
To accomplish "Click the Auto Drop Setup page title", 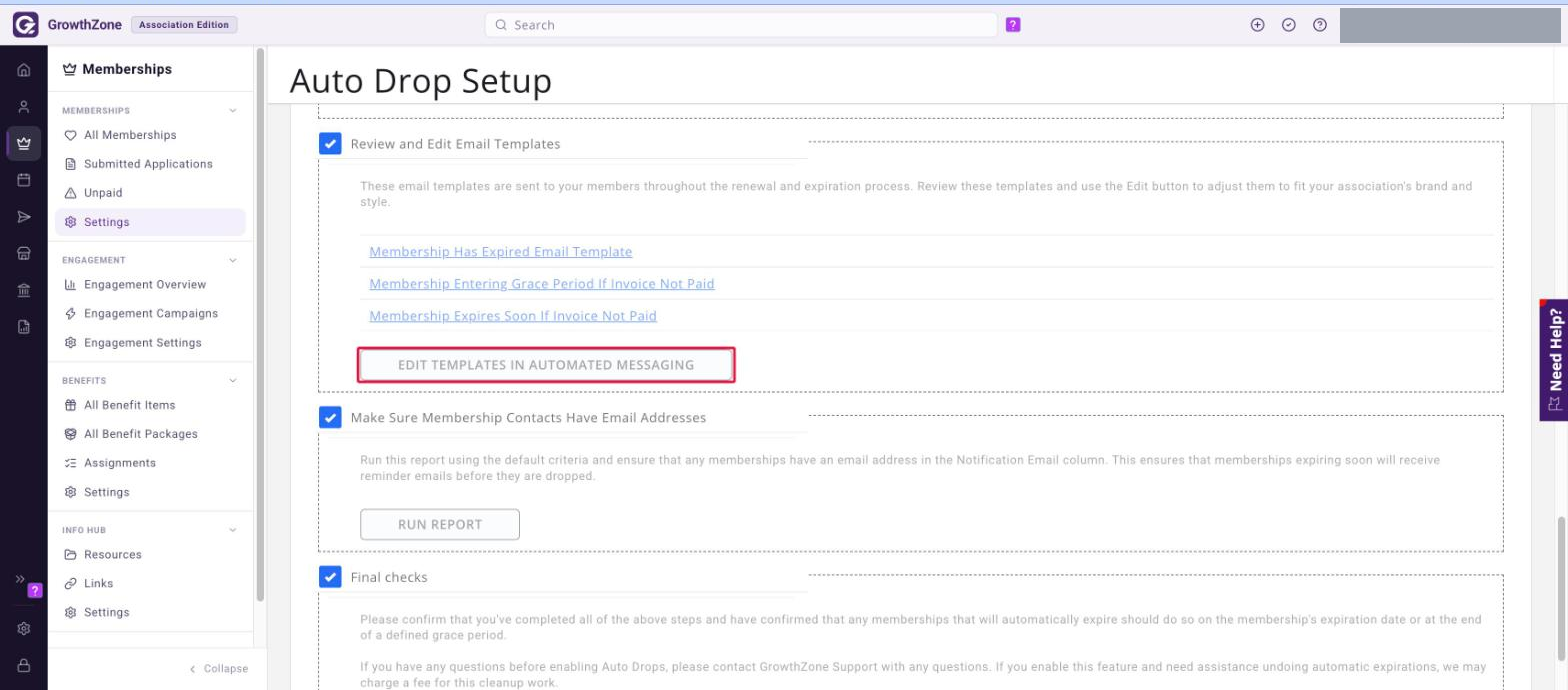I will 420,81.
